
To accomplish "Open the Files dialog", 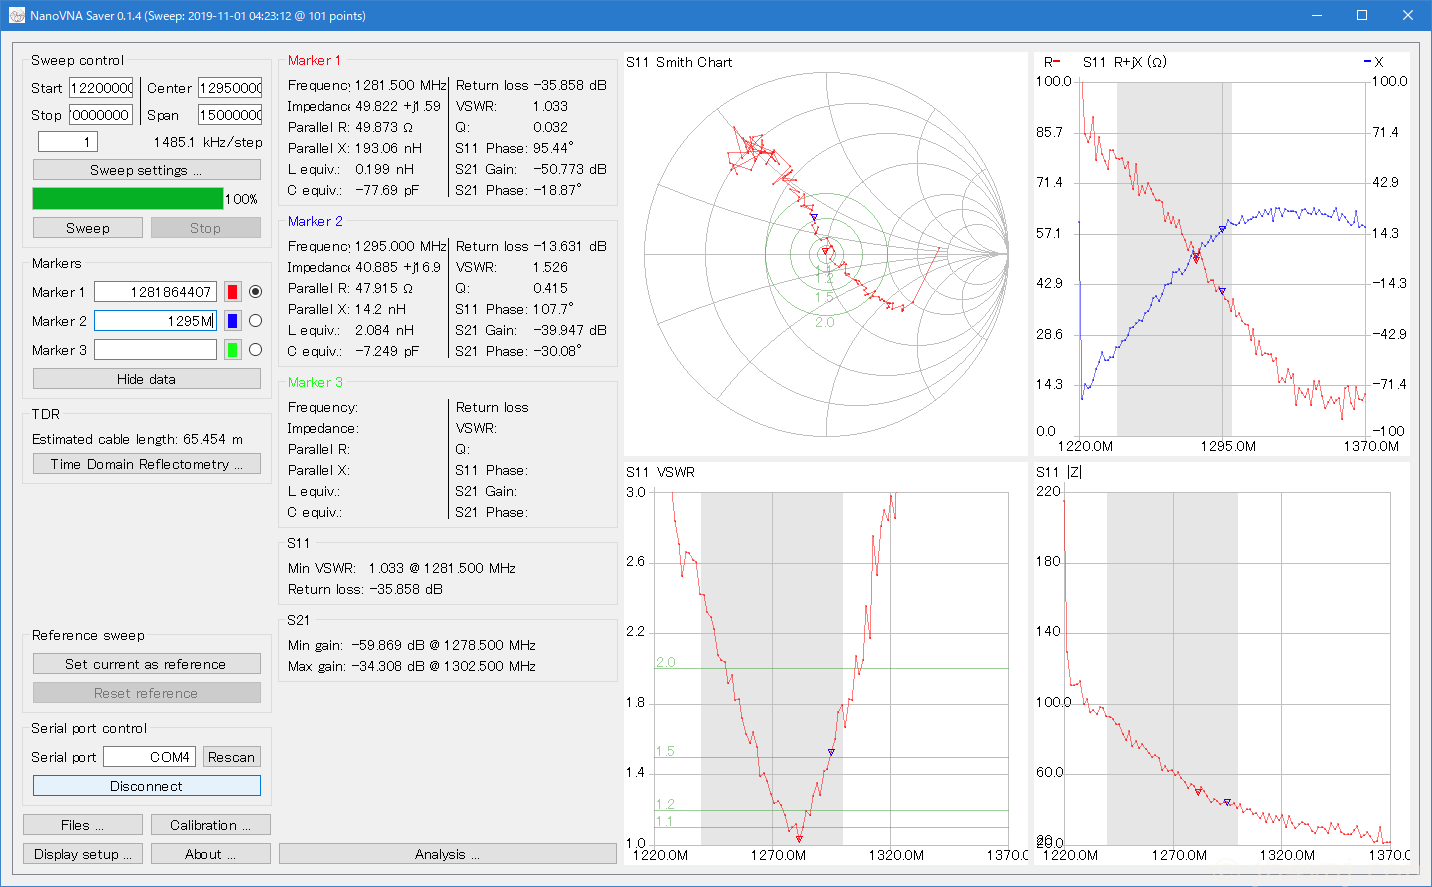I will (x=82, y=825).
